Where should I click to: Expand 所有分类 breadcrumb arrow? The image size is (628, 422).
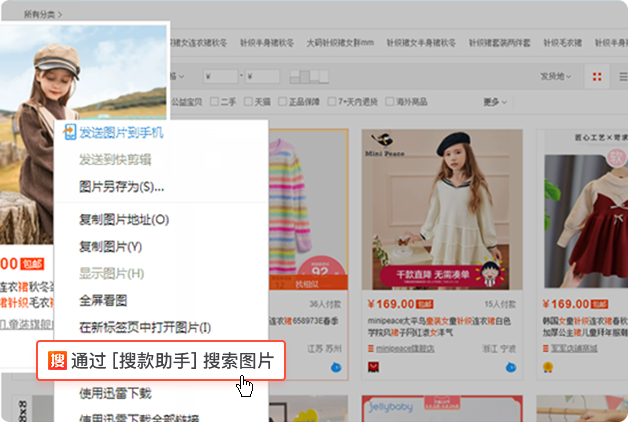(60, 15)
